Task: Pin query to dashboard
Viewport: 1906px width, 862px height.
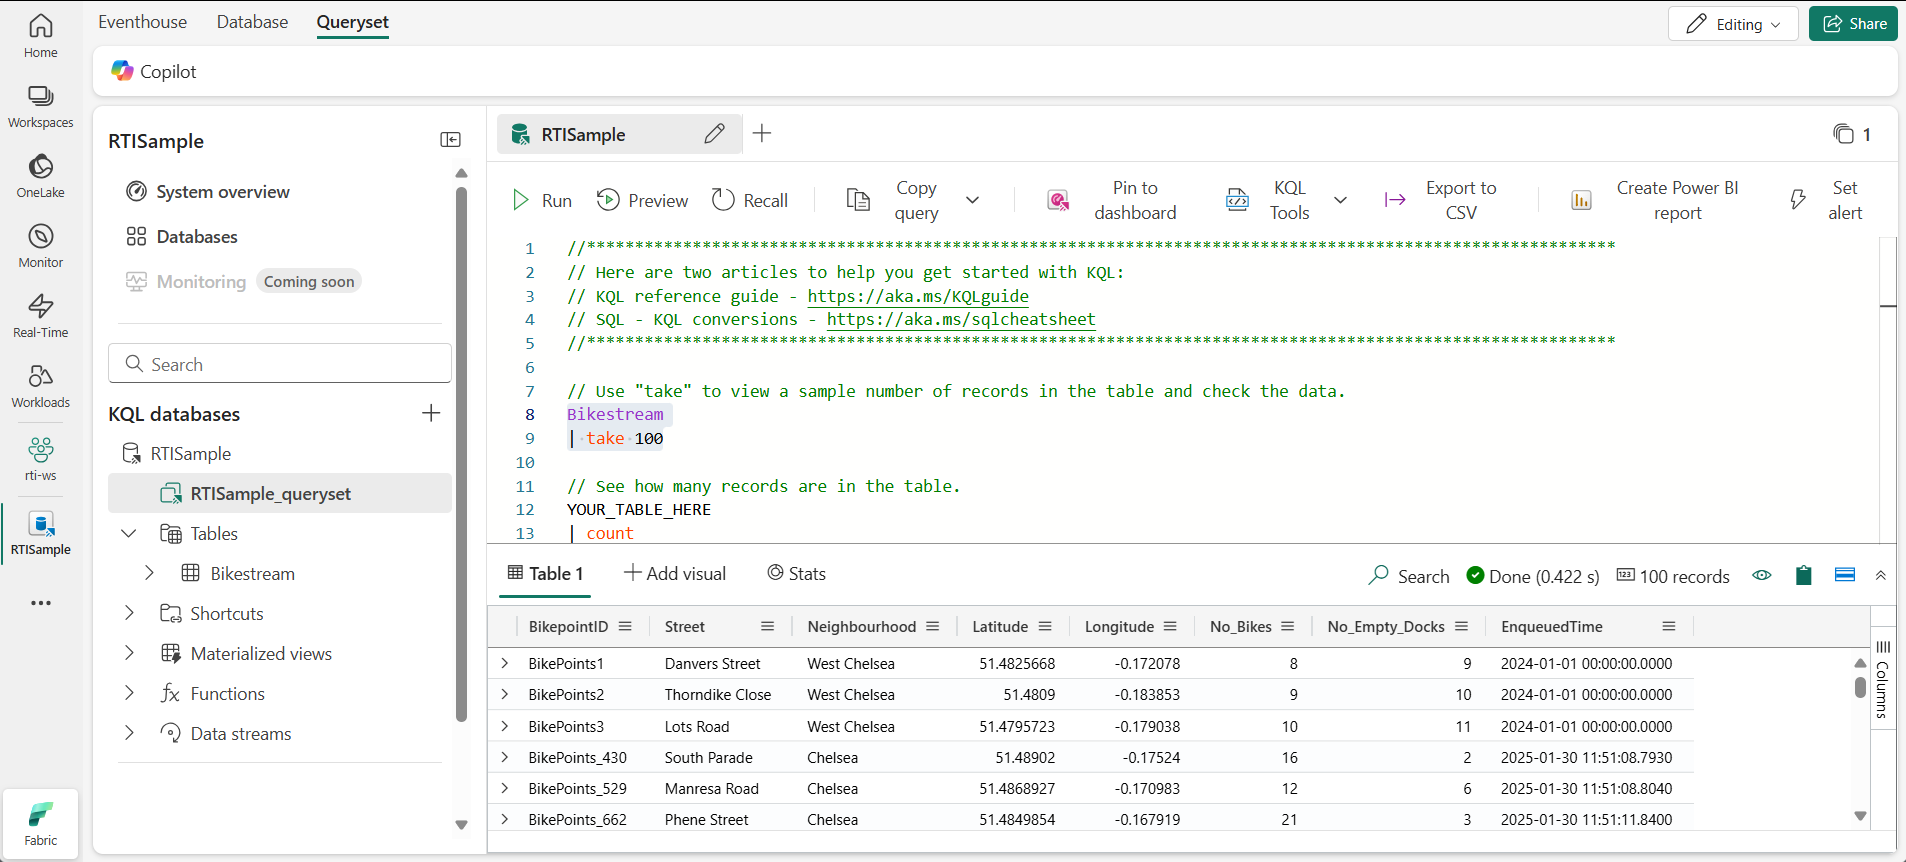Action: pos(1111,200)
